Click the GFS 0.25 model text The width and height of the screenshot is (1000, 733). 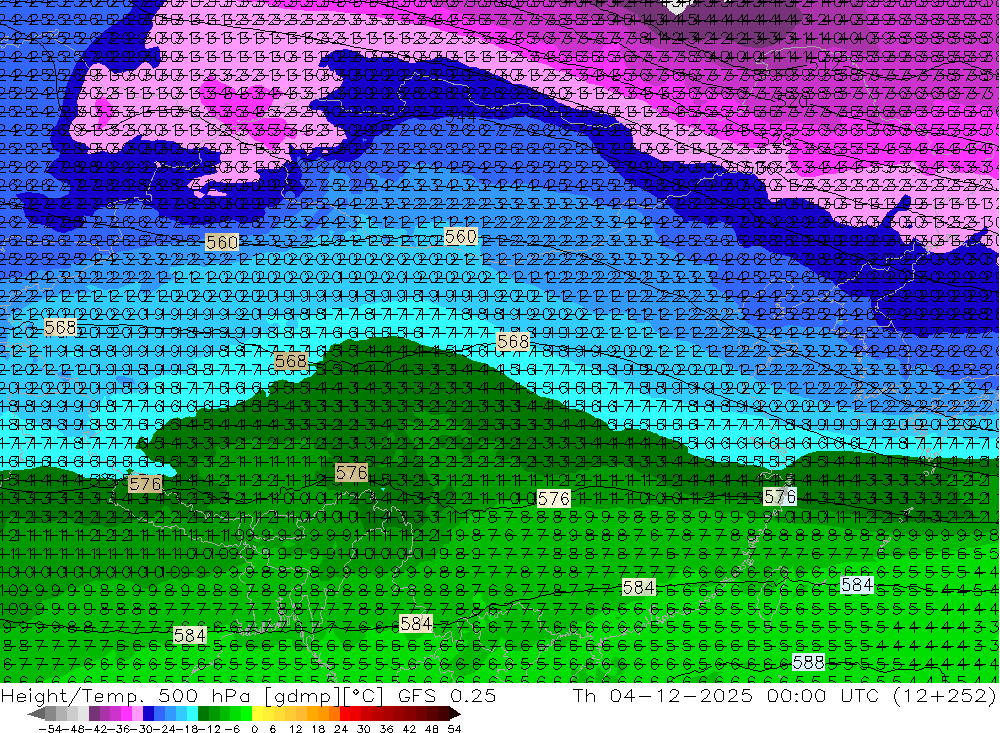point(447,695)
